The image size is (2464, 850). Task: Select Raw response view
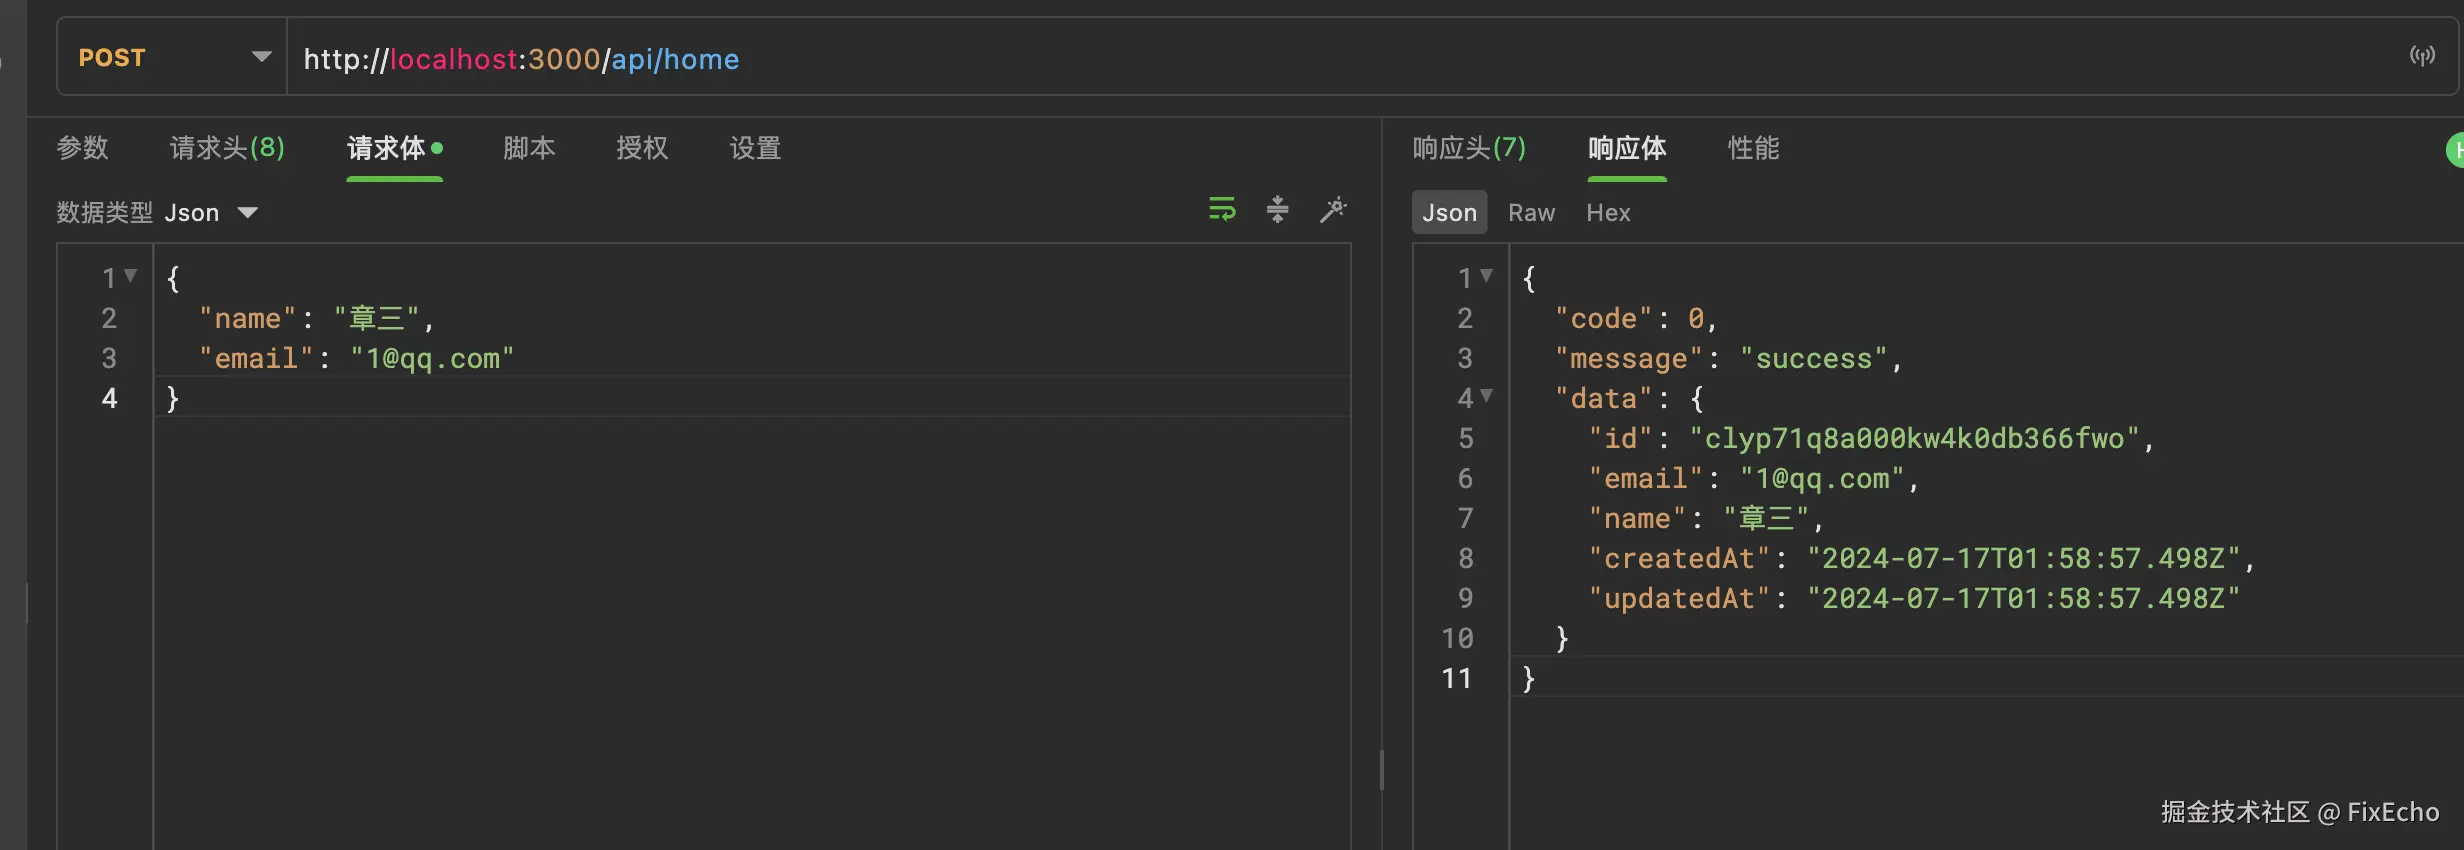tap(1531, 213)
